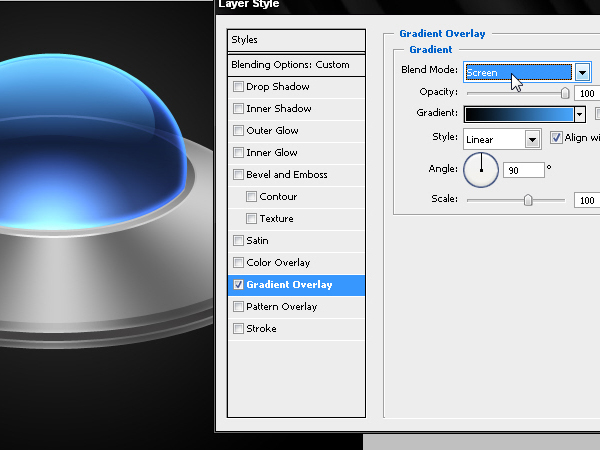The image size is (600, 450).
Task: Click the Scale slider handle
Action: [x=528, y=200]
